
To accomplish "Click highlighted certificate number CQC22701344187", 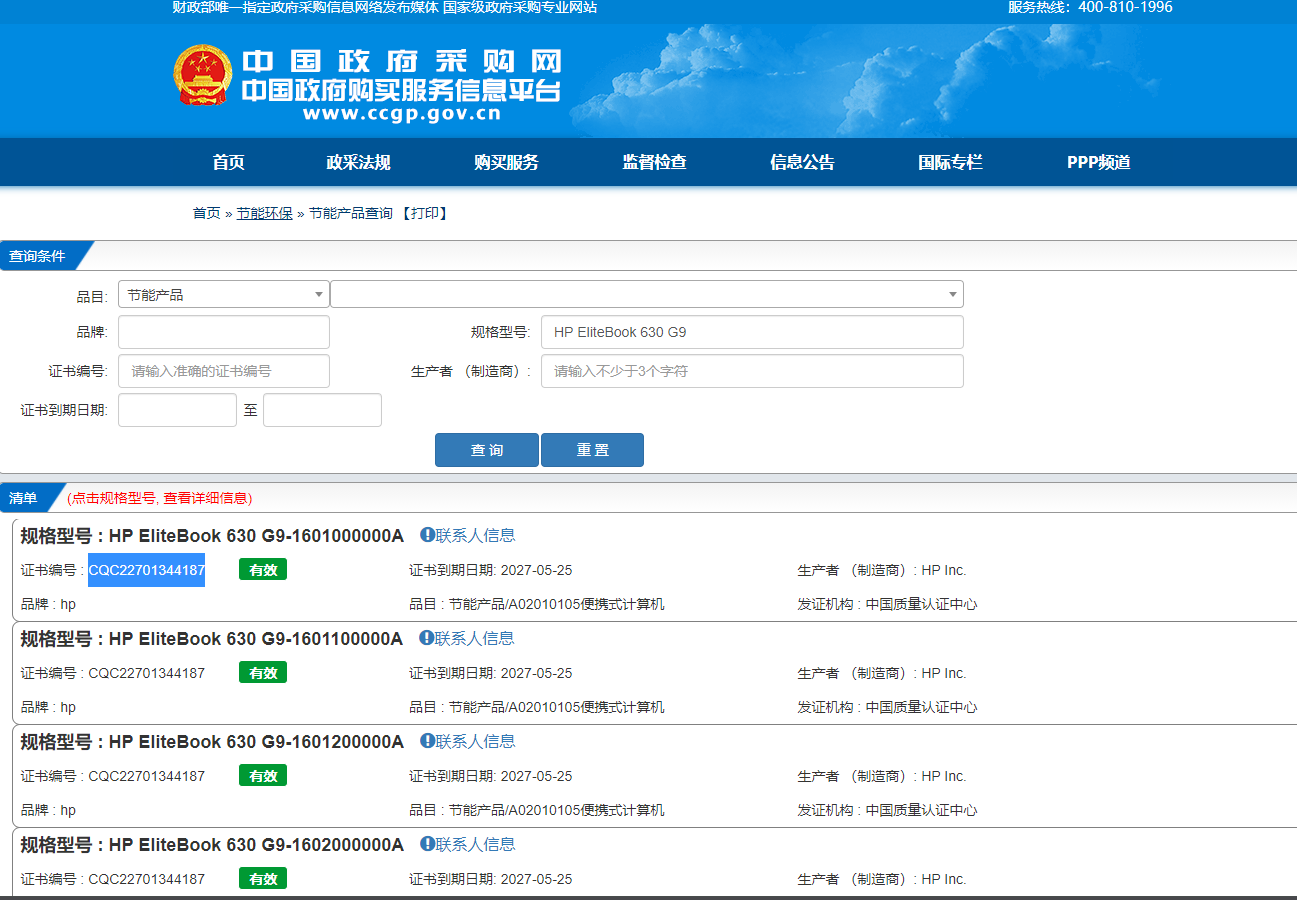I will [147, 570].
